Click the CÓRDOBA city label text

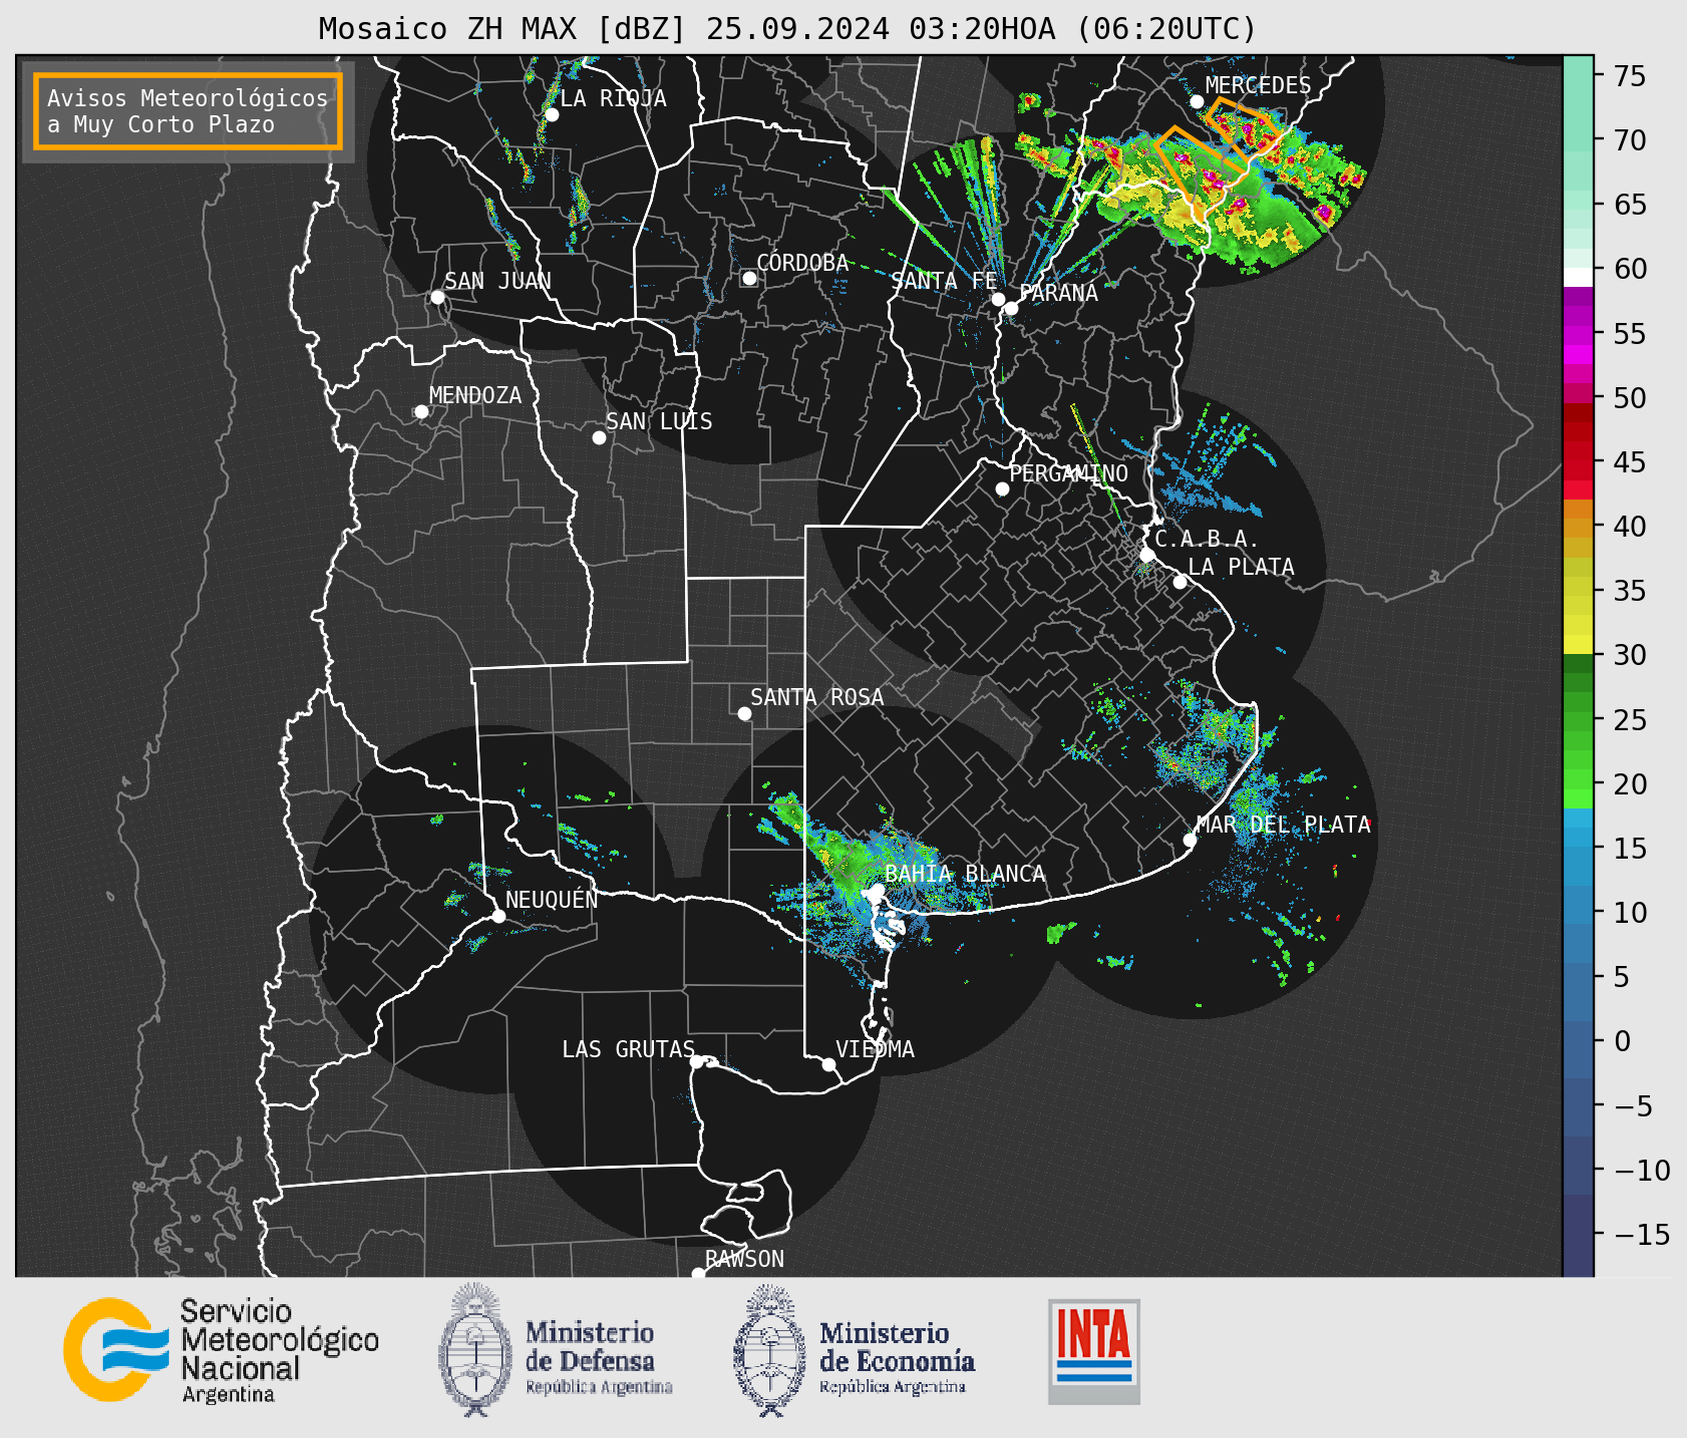[802, 263]
